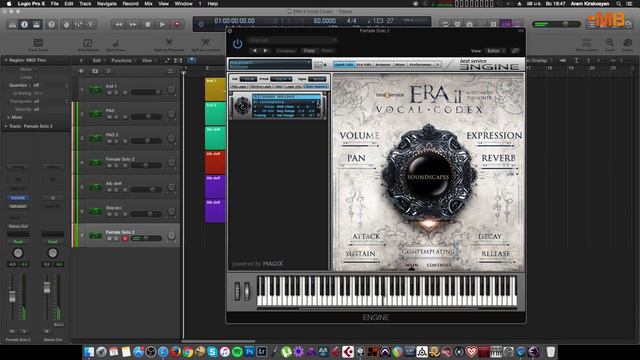640x360 pixels.
Task: Open the Quantize dropdown in inspector
Action: point(36,85)
